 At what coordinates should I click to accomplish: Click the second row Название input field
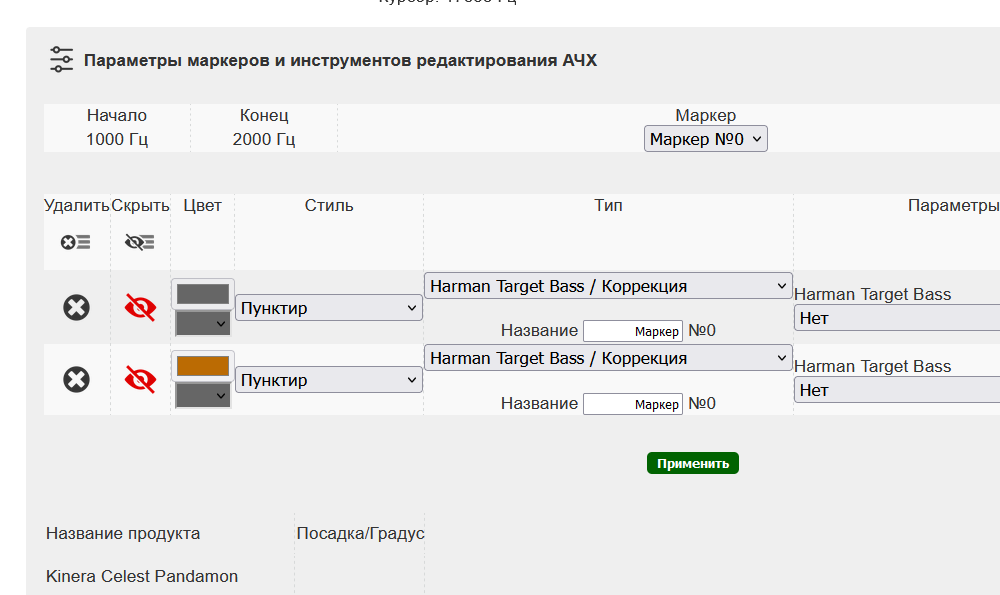coord(632,404)
